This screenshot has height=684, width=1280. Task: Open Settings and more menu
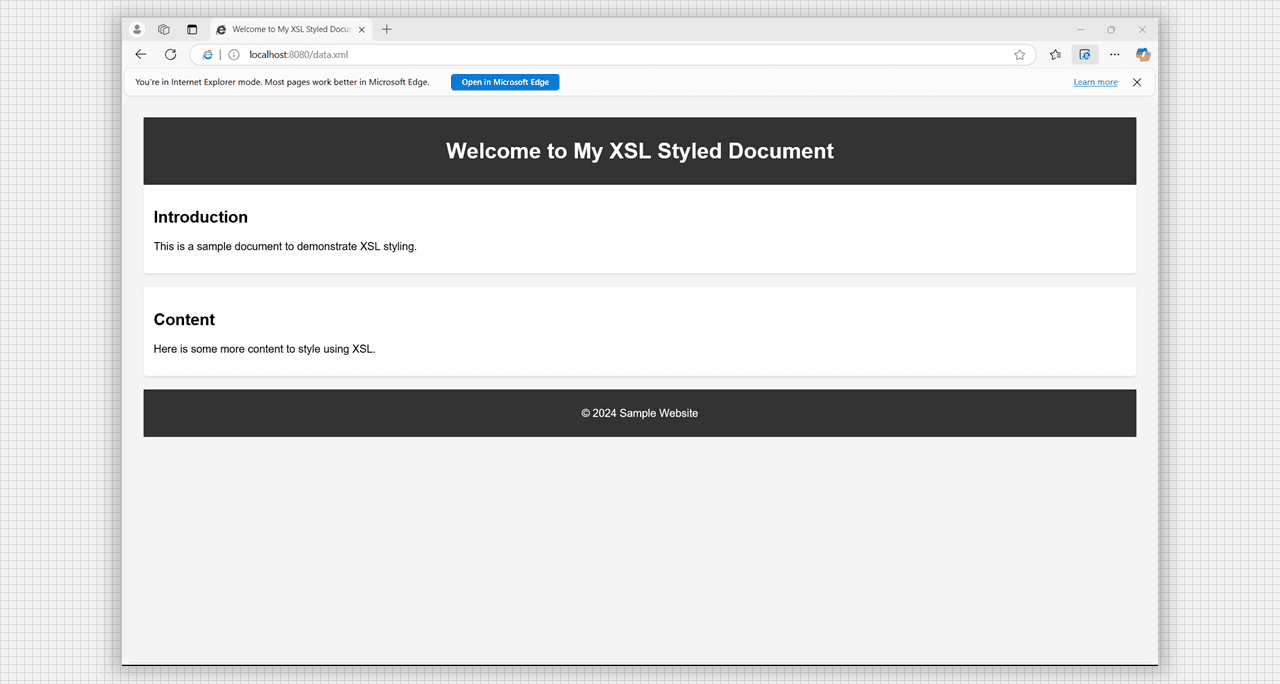1114,55
